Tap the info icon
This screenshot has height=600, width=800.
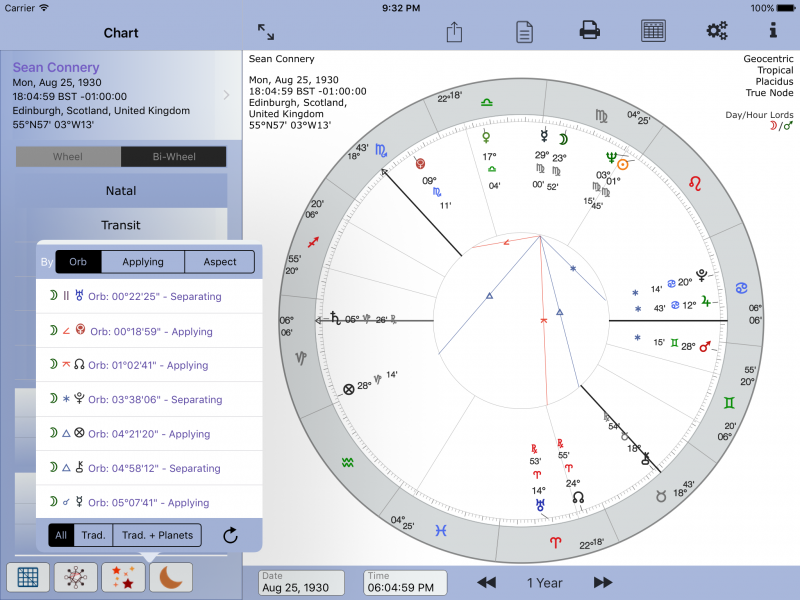772,31
